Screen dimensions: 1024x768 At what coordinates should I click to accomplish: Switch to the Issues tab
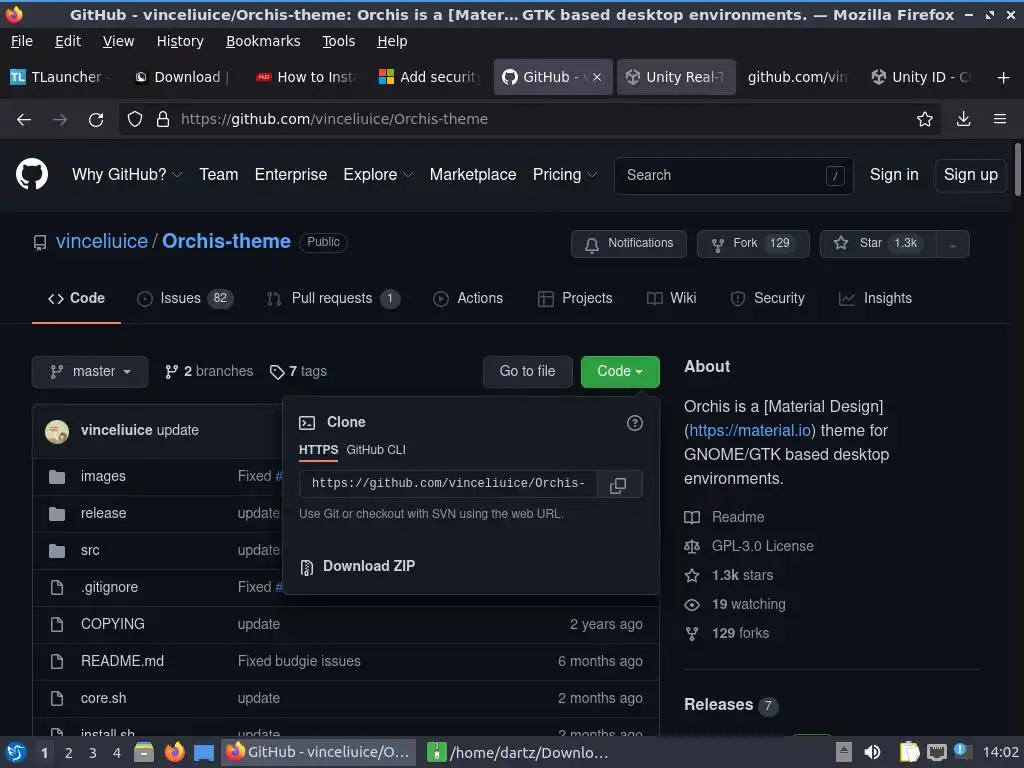[x=185, y=298]
